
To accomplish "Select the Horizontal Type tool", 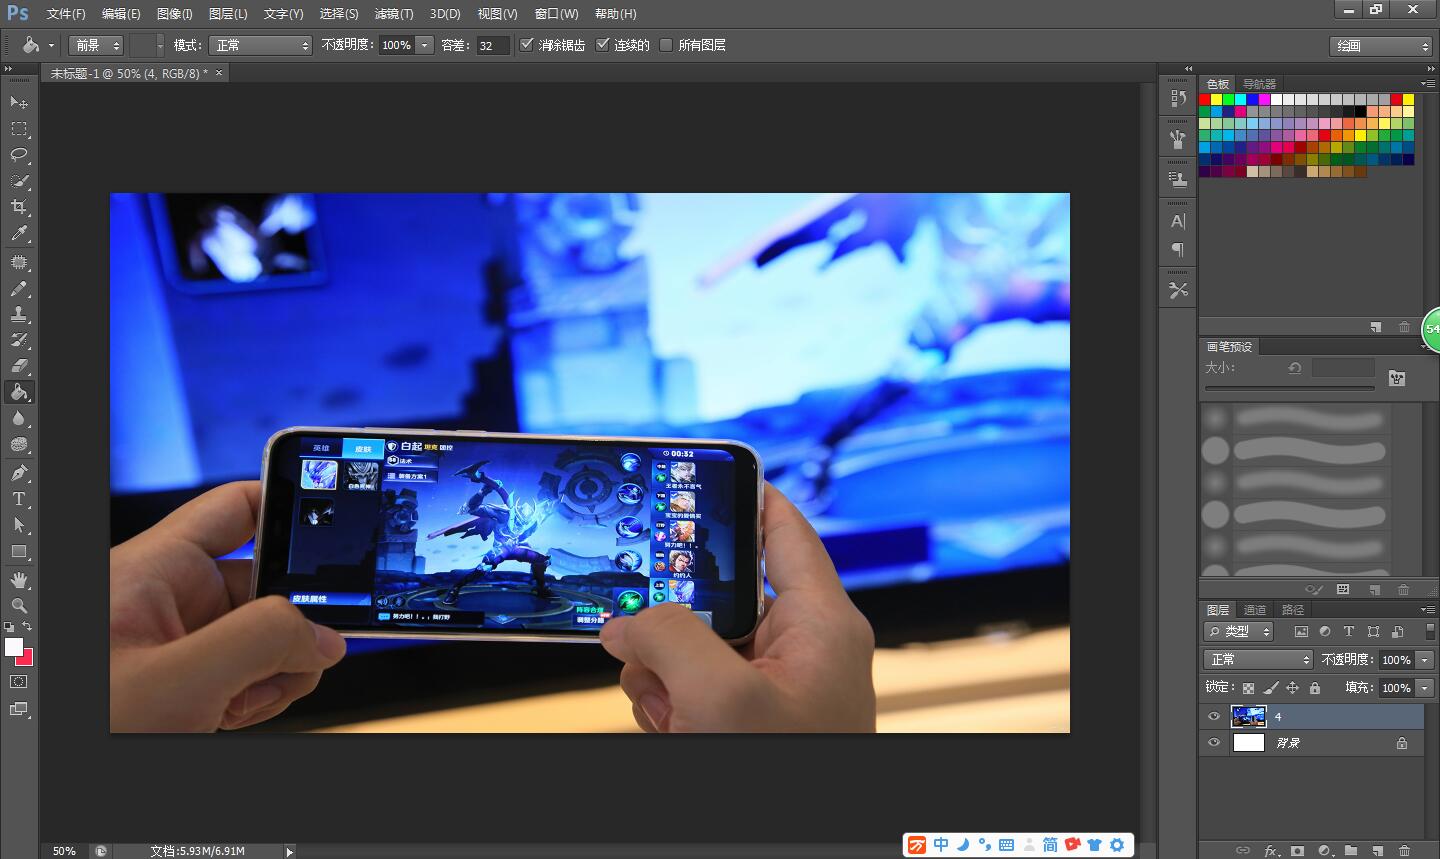I will (19, 499).
